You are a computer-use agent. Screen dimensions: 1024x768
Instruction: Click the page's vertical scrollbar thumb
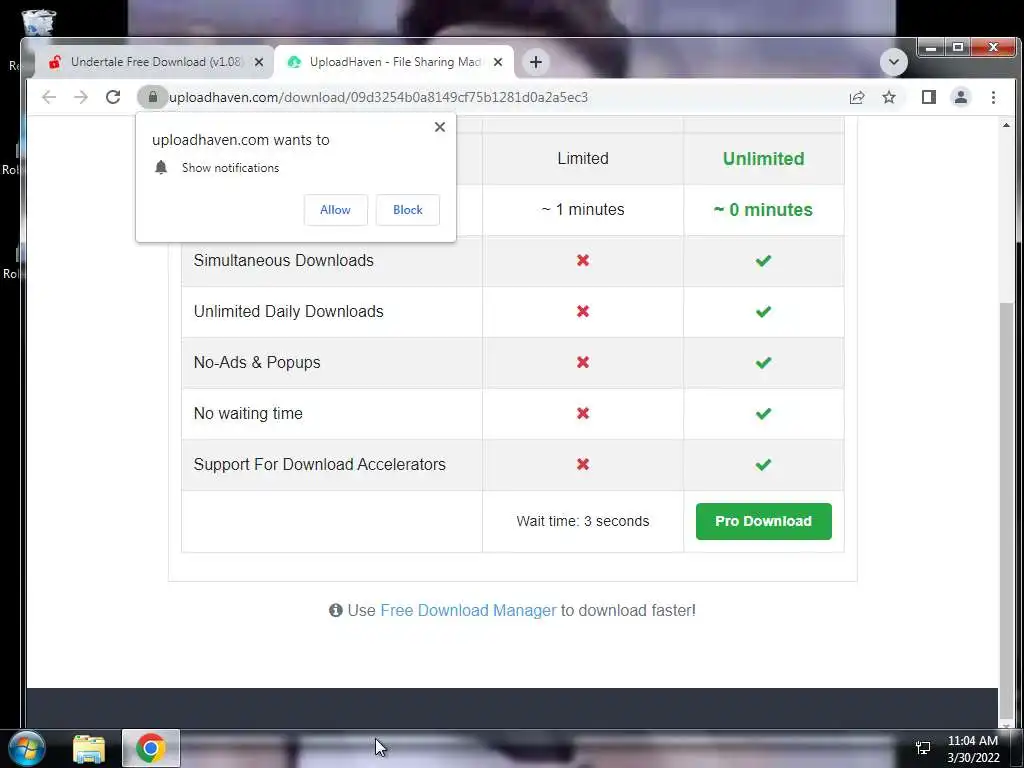tap(1006, 509)
